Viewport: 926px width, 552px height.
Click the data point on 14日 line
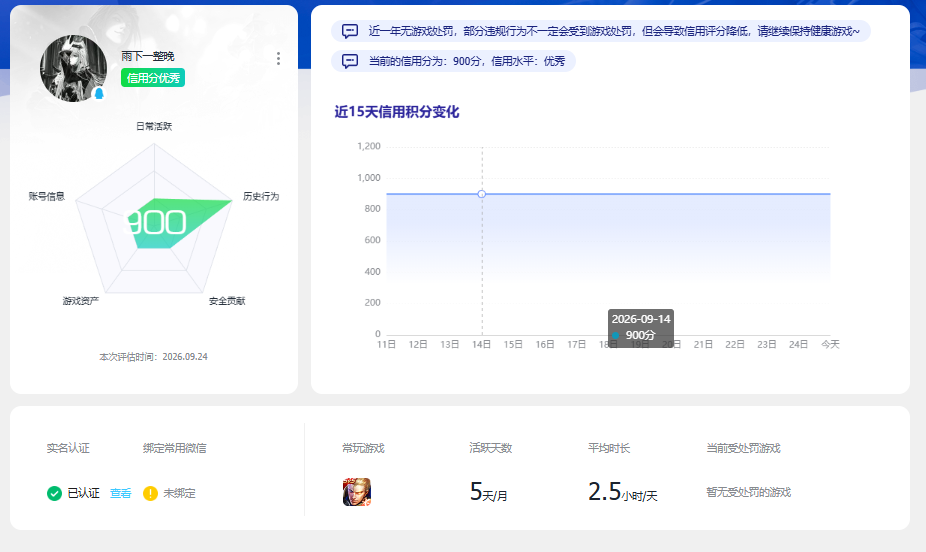[x=482, y=194]
